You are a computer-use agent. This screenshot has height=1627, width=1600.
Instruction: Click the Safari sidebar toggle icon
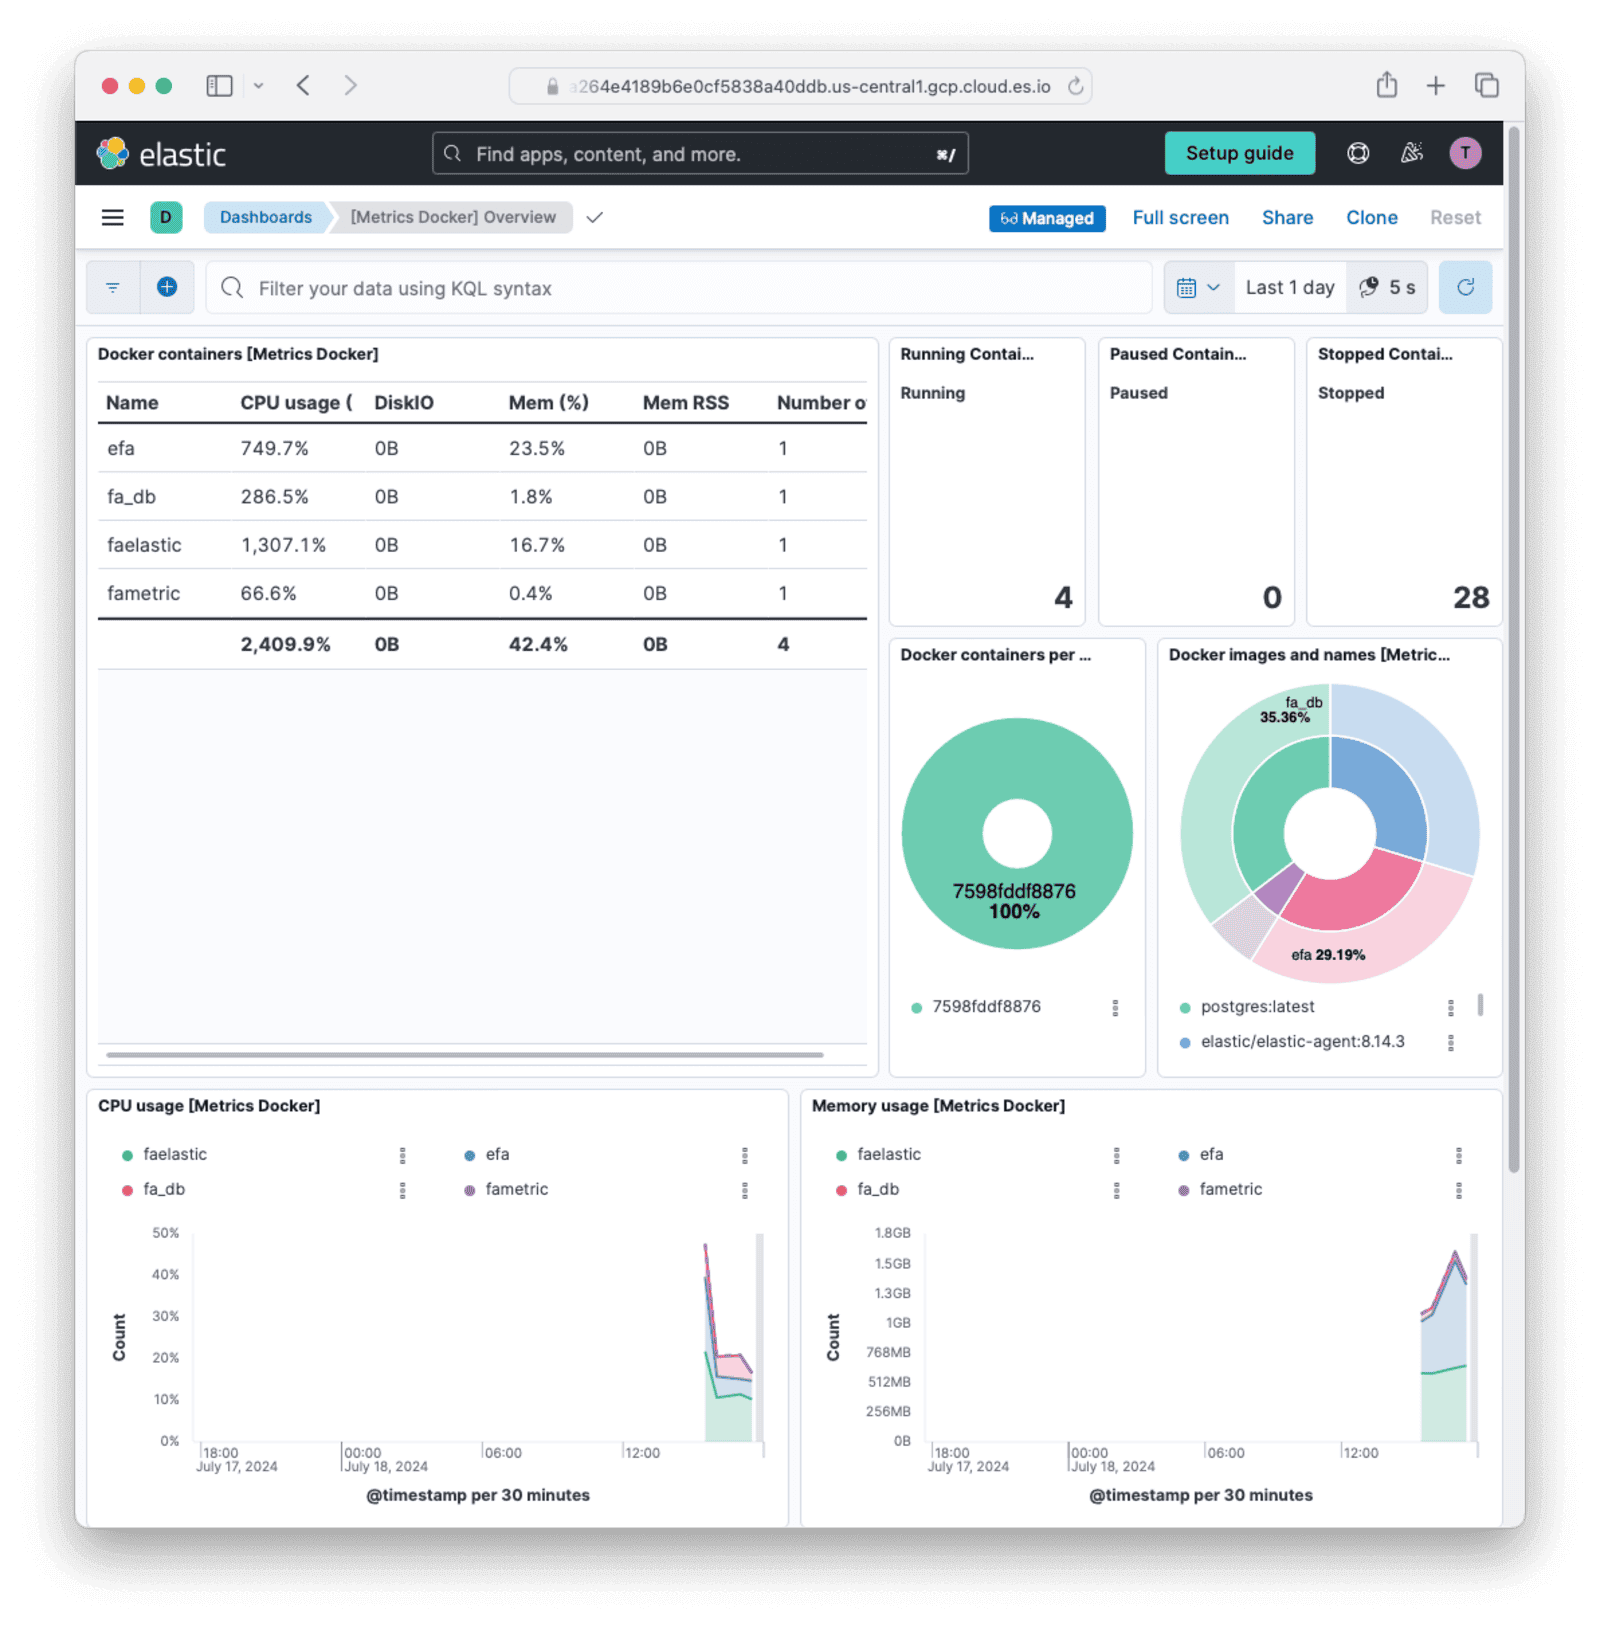(x=219, y=86)
